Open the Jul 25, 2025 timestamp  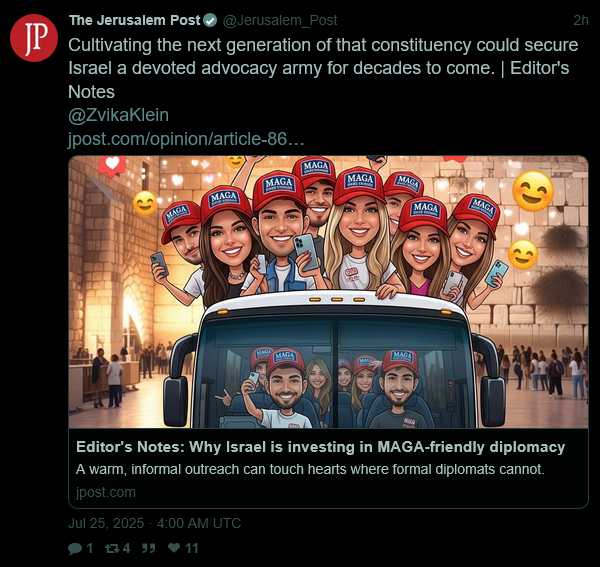click(x=155, y=523)
